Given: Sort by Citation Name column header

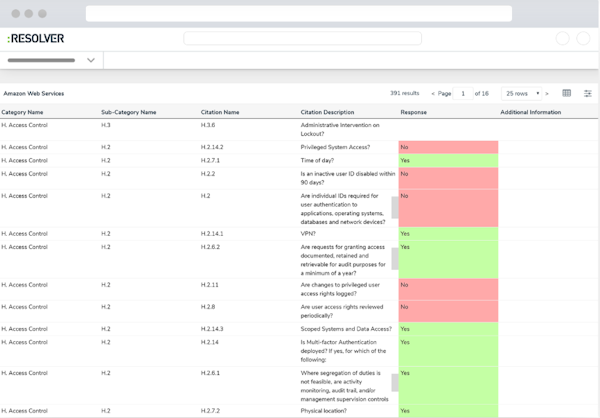Looking at the screenshot, I should 220,112.
